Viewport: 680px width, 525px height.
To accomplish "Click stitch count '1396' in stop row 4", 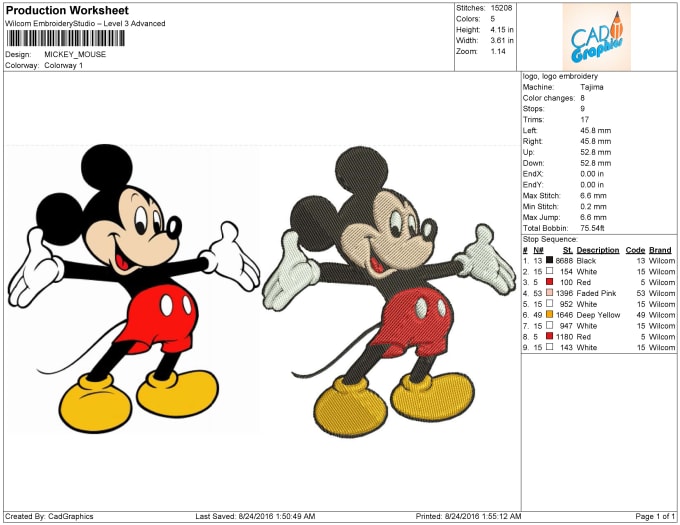I will 564,293.
